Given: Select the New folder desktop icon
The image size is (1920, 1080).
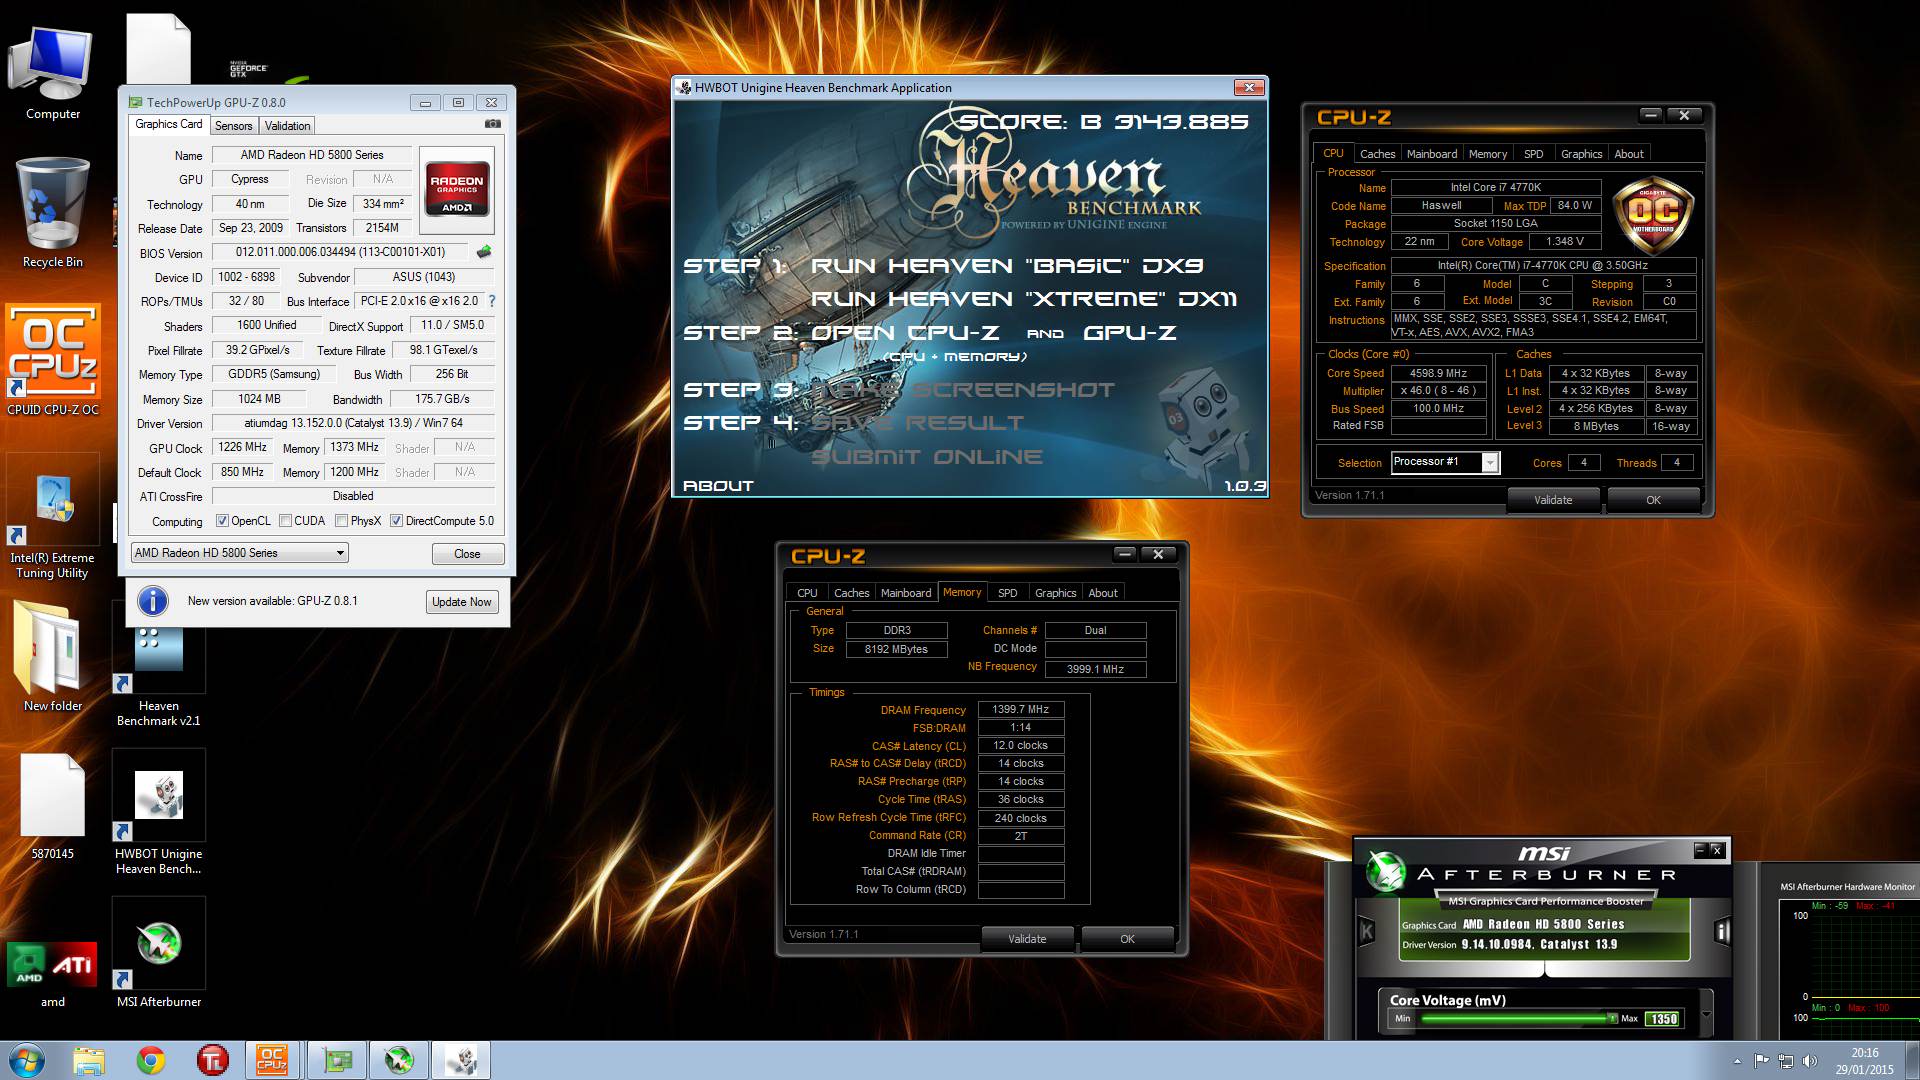Looking at the screenshot, I should 52,656.
